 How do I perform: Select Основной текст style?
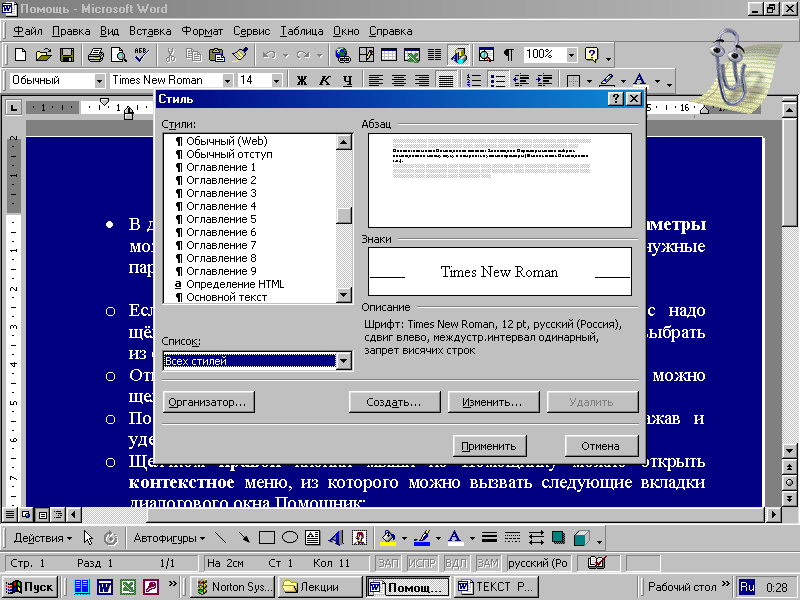tap(220, 297)
